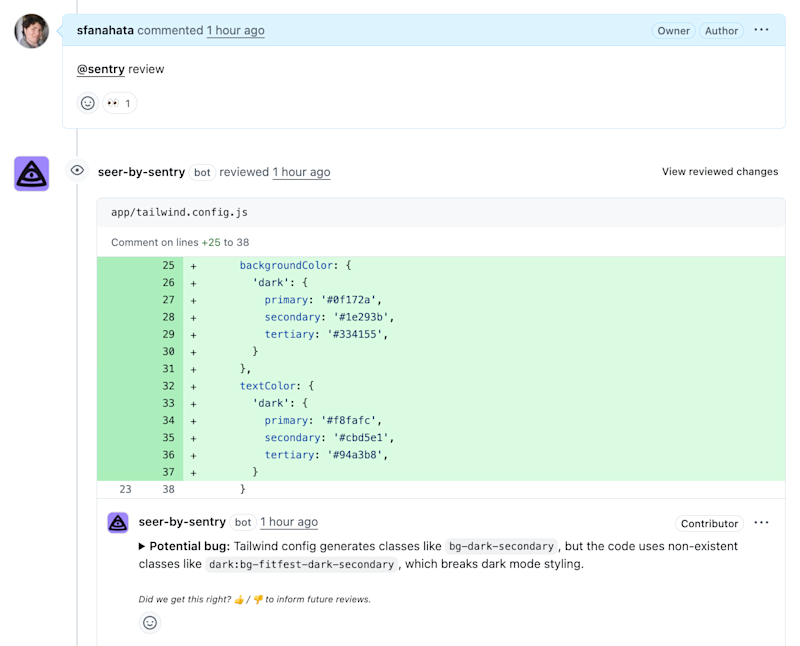Select diff line number 25
Screen dimensions: 800x646
click(168, 265)
